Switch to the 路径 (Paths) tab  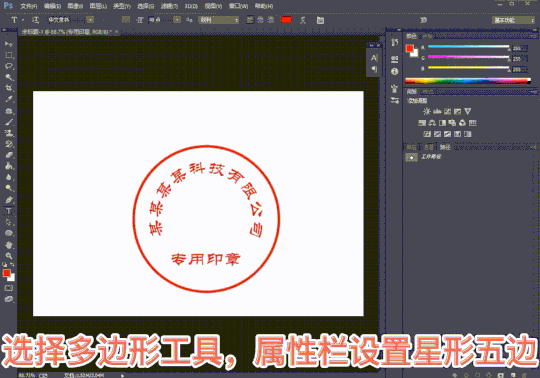(445, 147)
